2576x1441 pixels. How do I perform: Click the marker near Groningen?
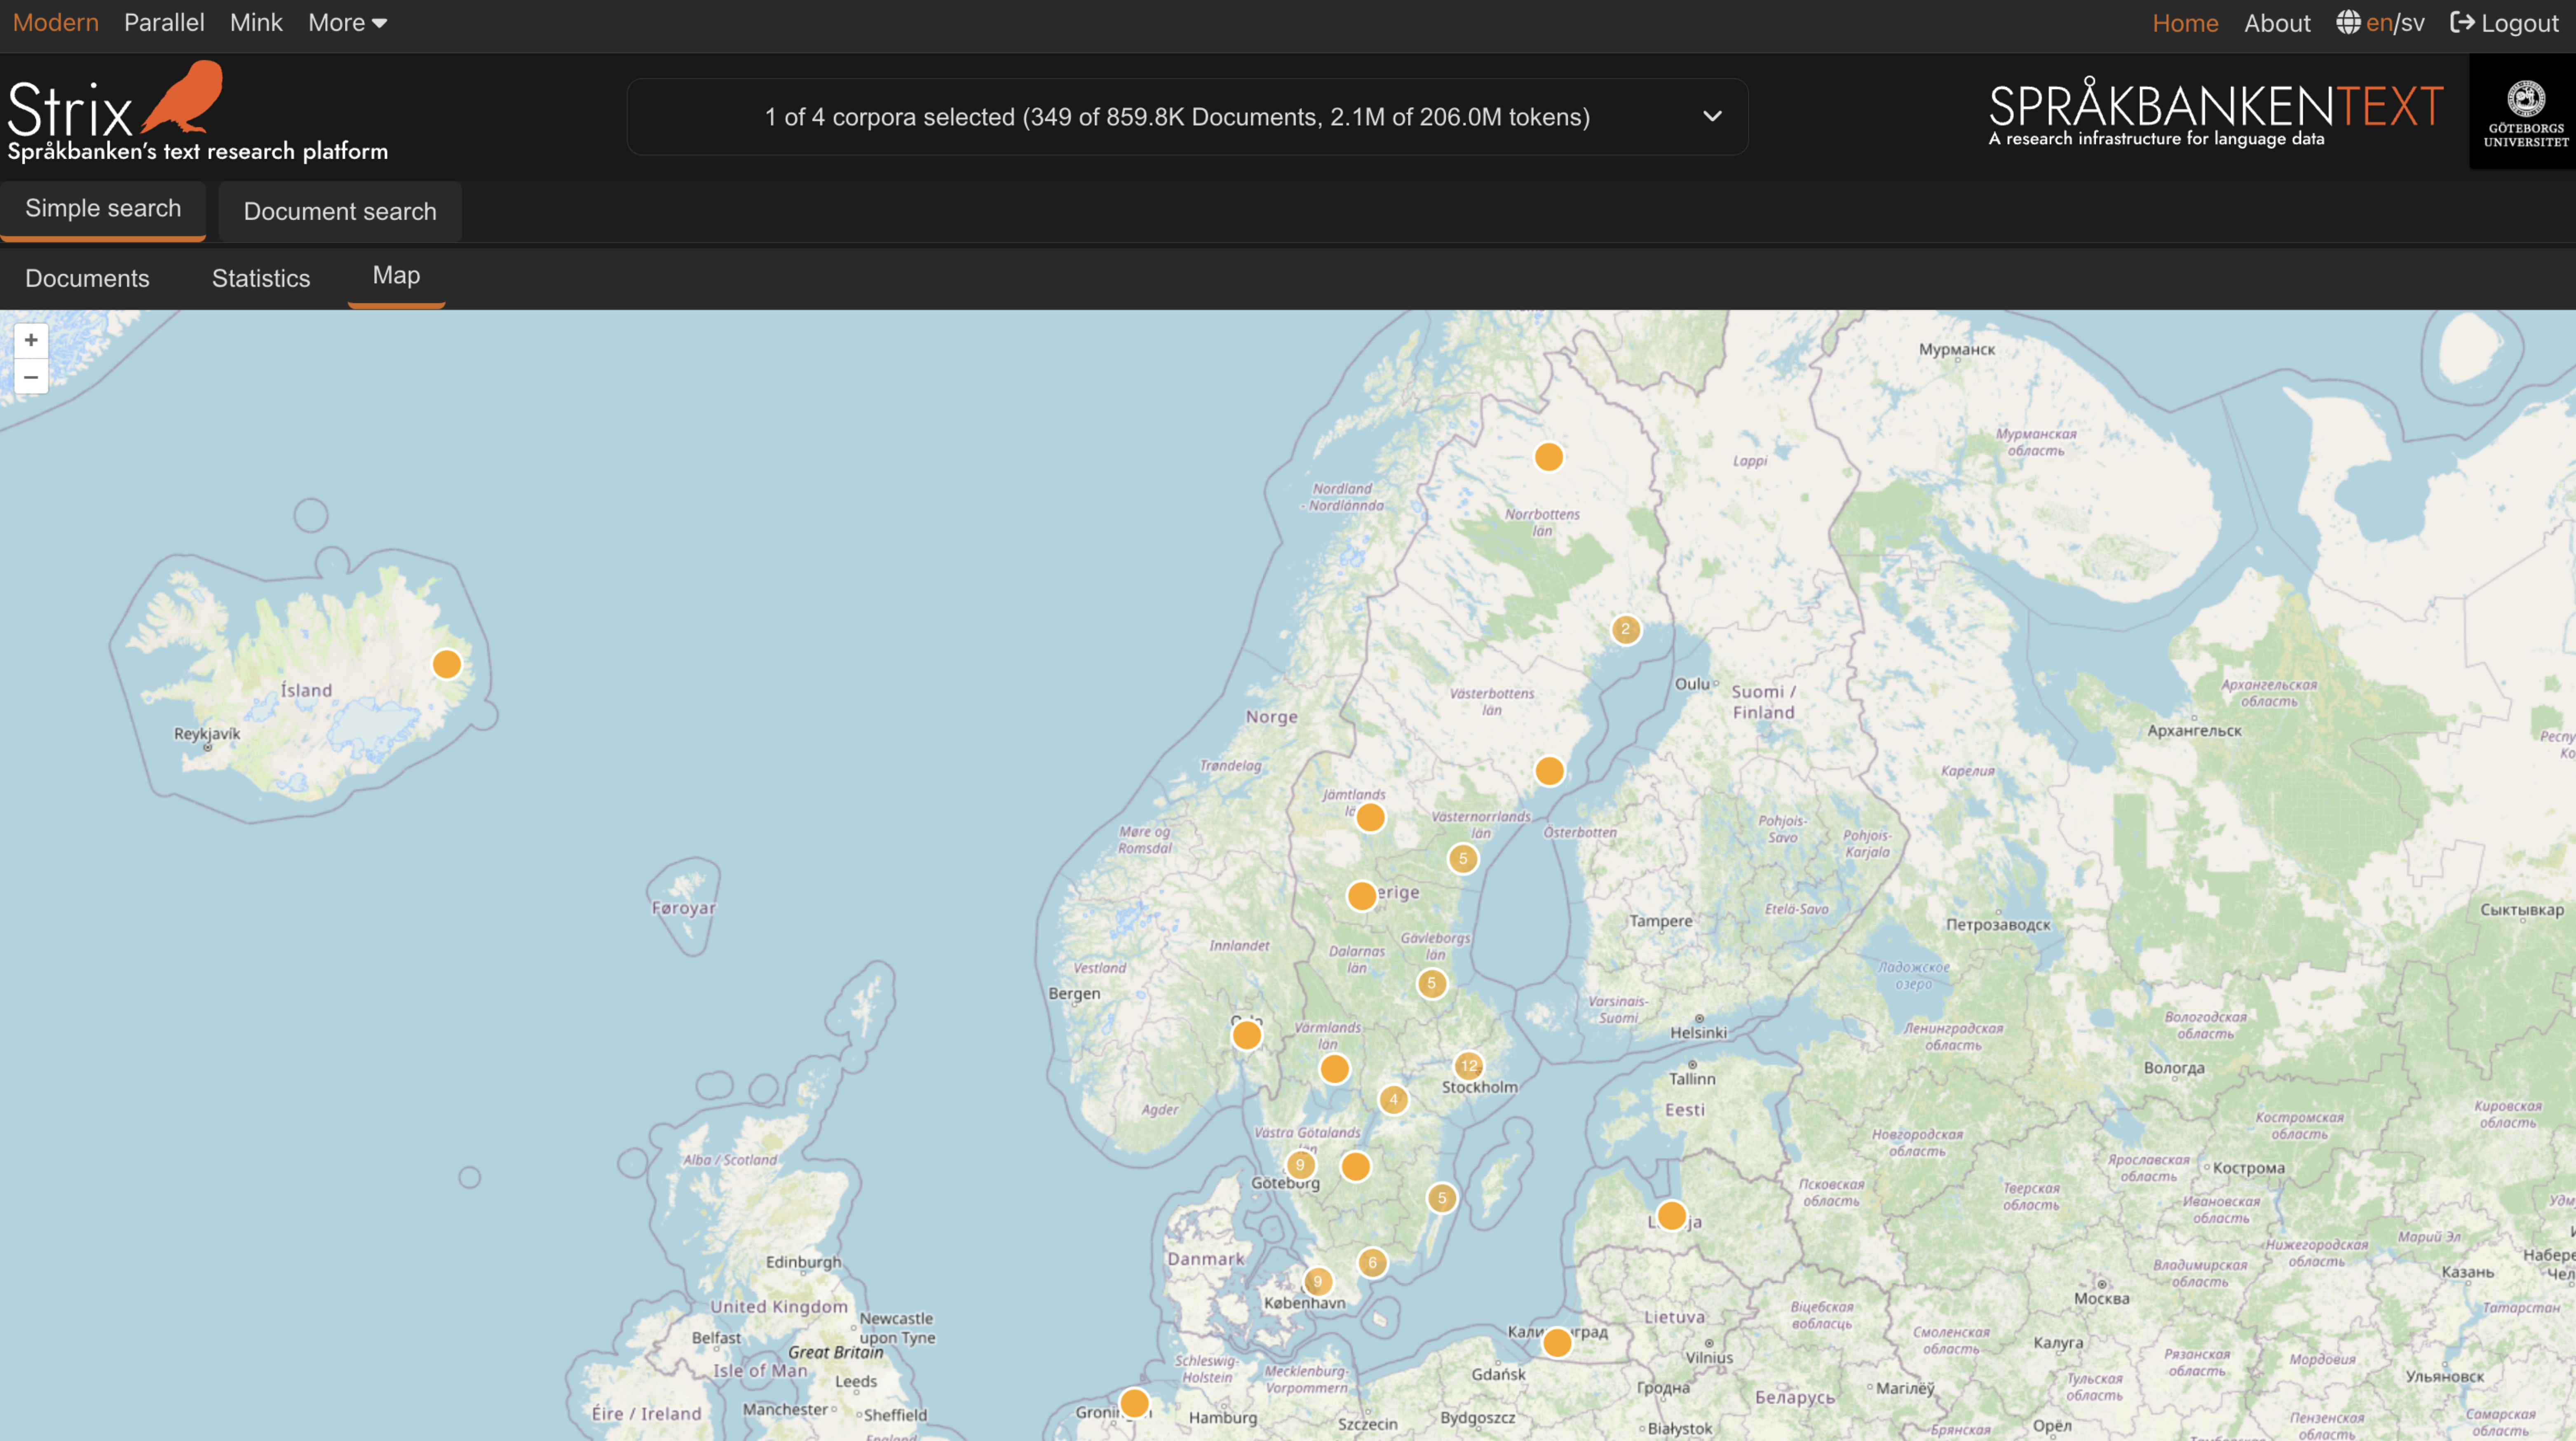pyautogui.click(x=1134, y=1403)
